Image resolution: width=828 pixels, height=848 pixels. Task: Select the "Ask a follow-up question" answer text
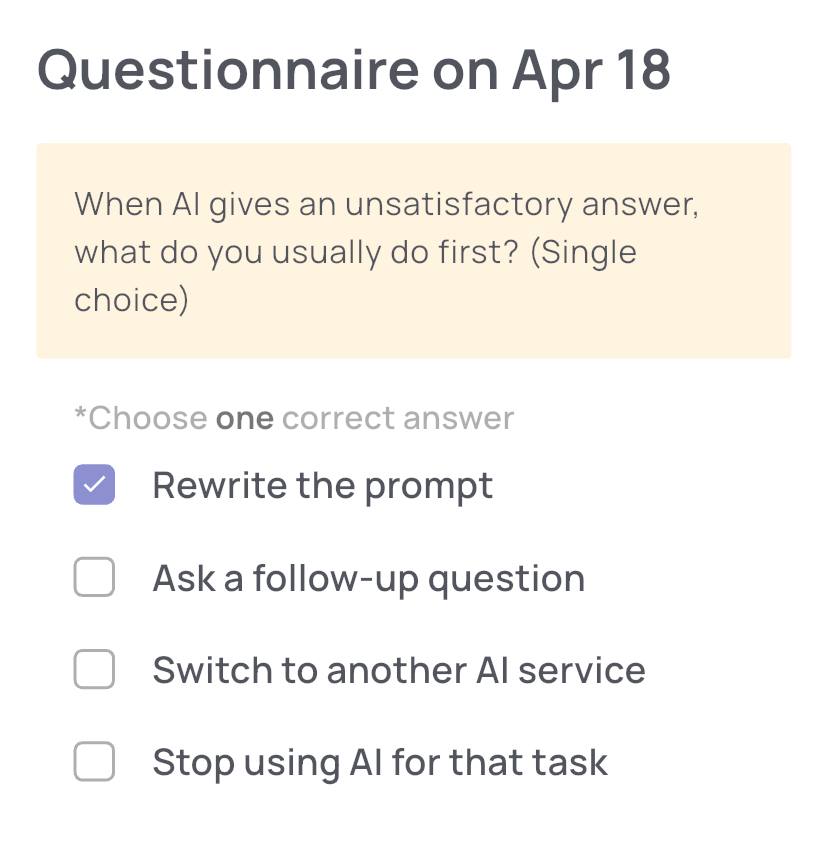click(368, 578)
